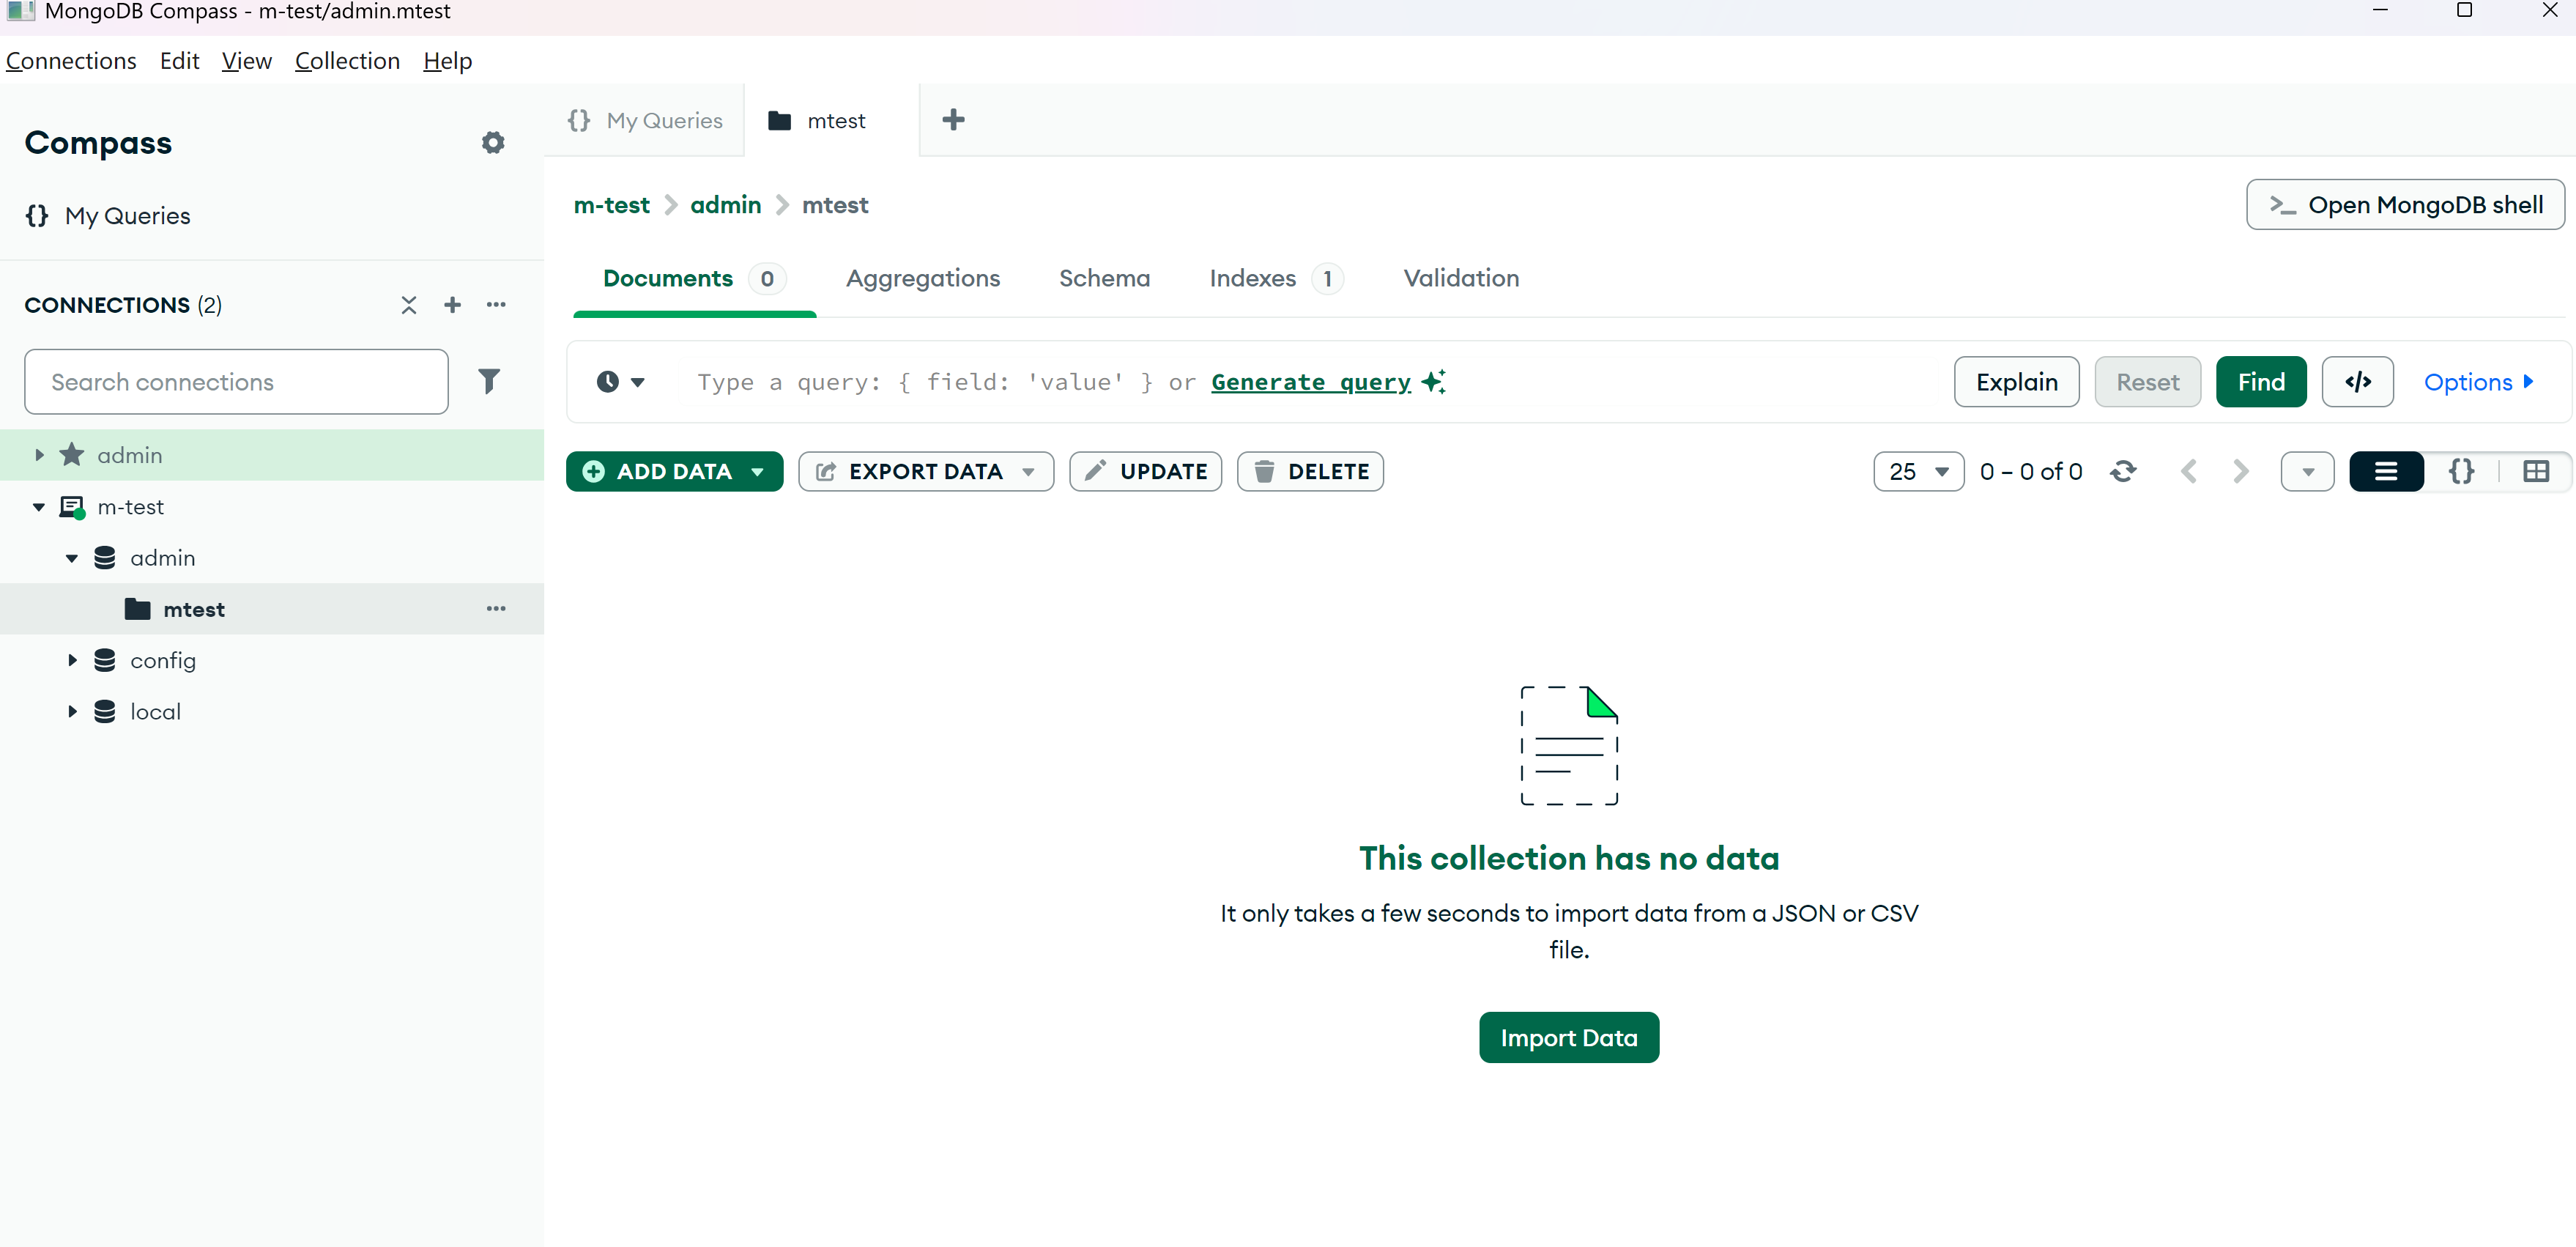Open mtest collection ellipsis options
The image size is (2576, 1247).
495,608
